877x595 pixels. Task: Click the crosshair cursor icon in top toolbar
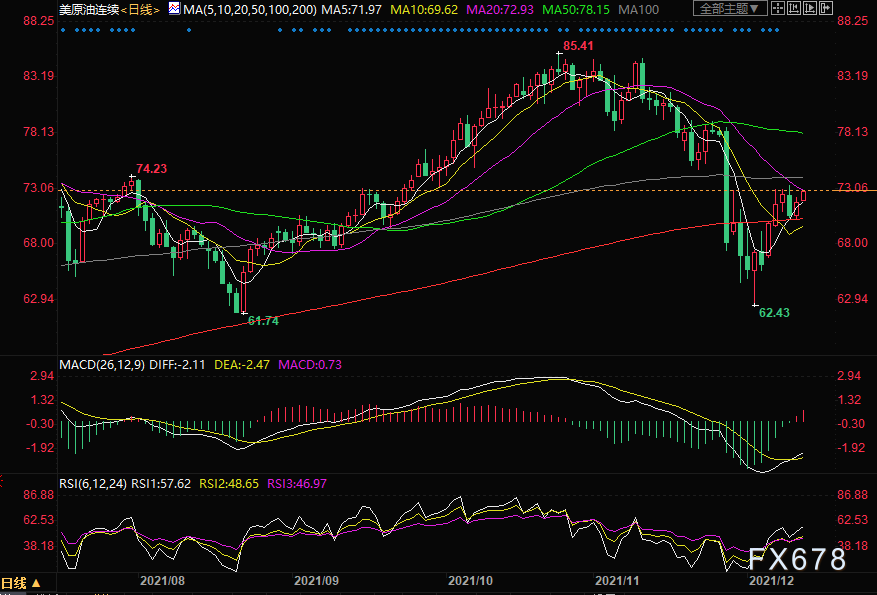[x=778, y=8]
